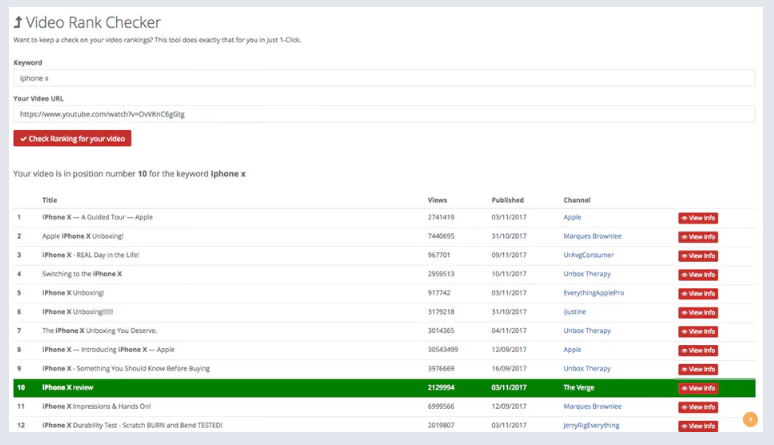Click title 'iPhone X — A Guided Tour — Apple'
The height and width of the screenshot is (445, 774).
[x=97, y=217]
